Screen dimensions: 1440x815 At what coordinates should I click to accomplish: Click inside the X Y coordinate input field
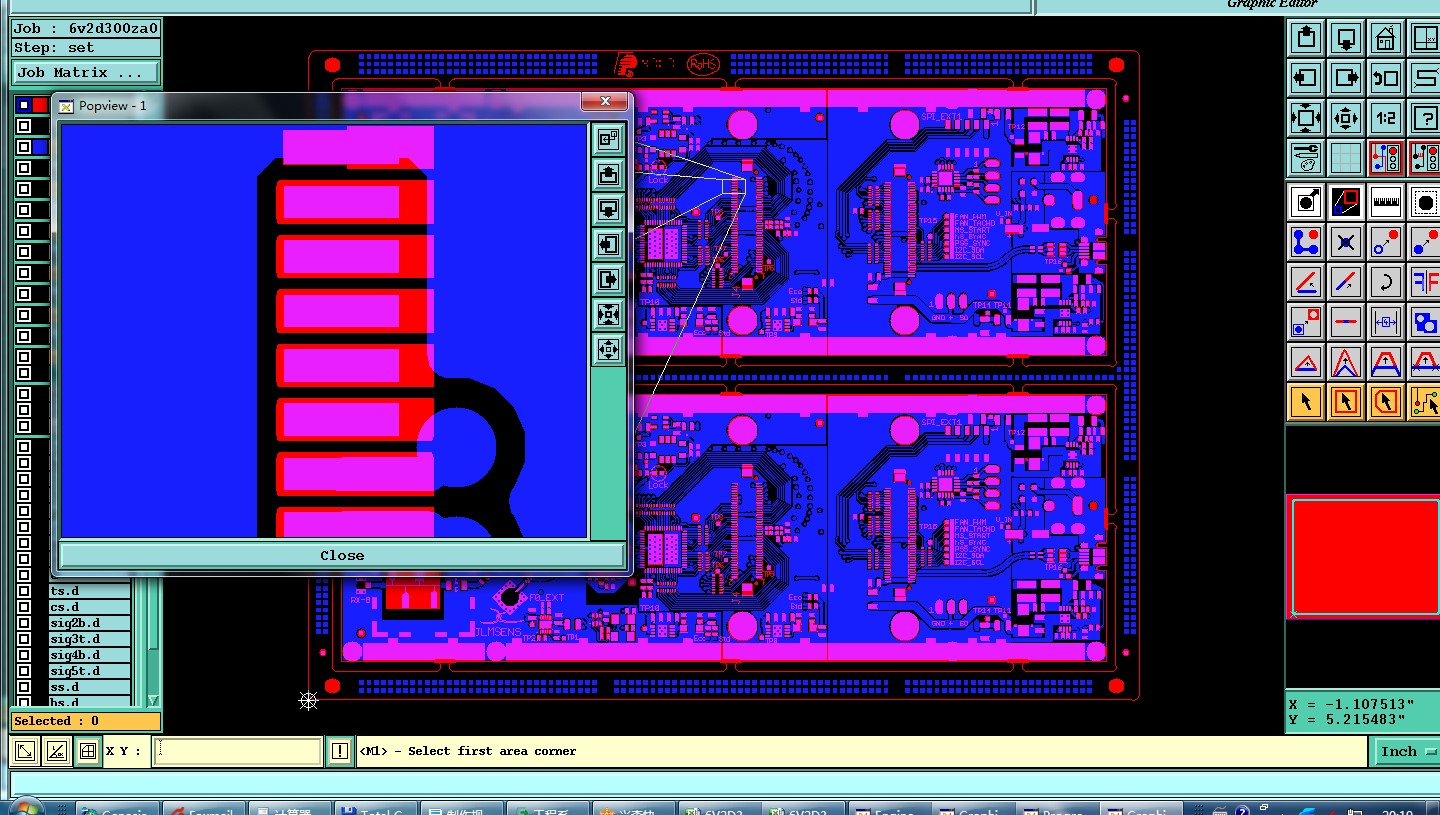tap(238, 751)
